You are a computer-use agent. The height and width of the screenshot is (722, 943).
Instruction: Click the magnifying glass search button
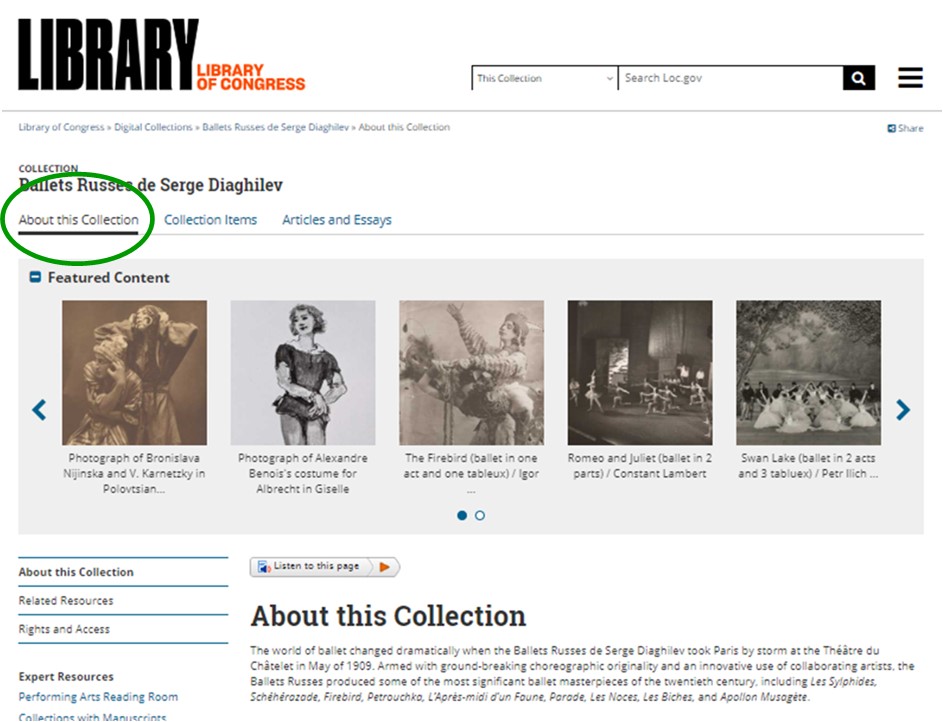pyautogui.click(x=858, y=78)
